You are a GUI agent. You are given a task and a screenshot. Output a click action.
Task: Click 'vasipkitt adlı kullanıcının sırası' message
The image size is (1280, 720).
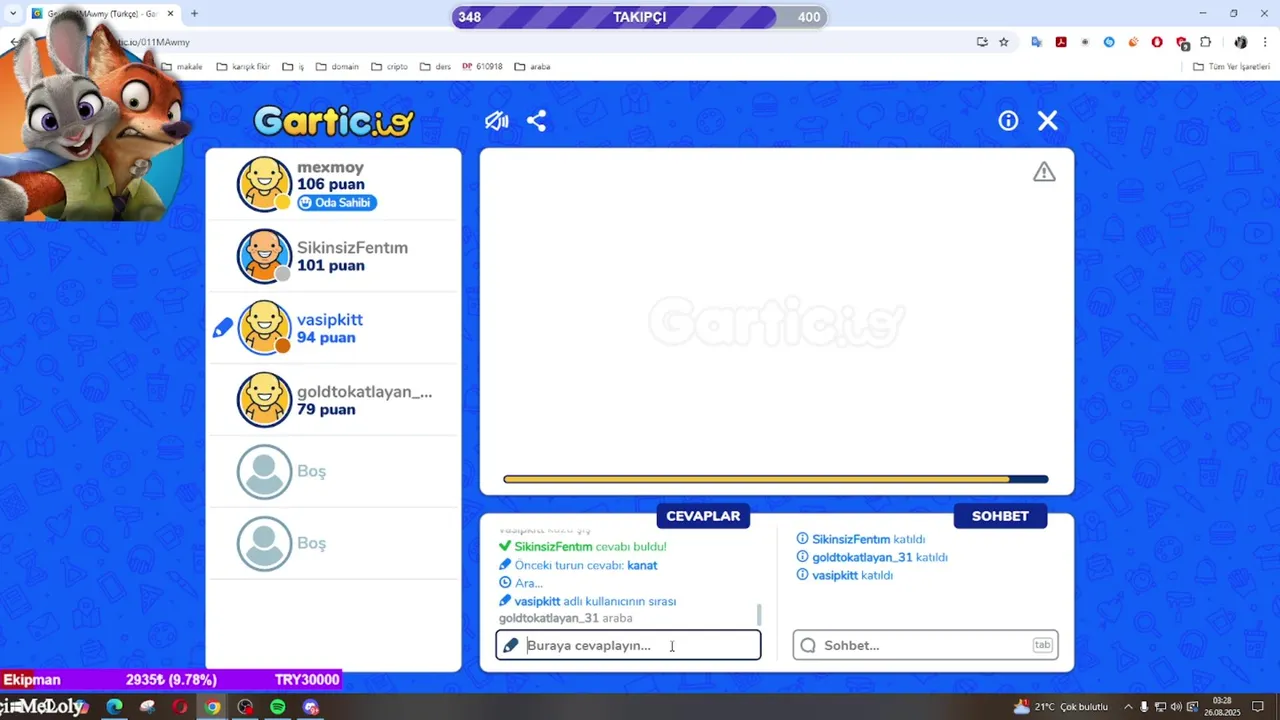coord(588,601)
